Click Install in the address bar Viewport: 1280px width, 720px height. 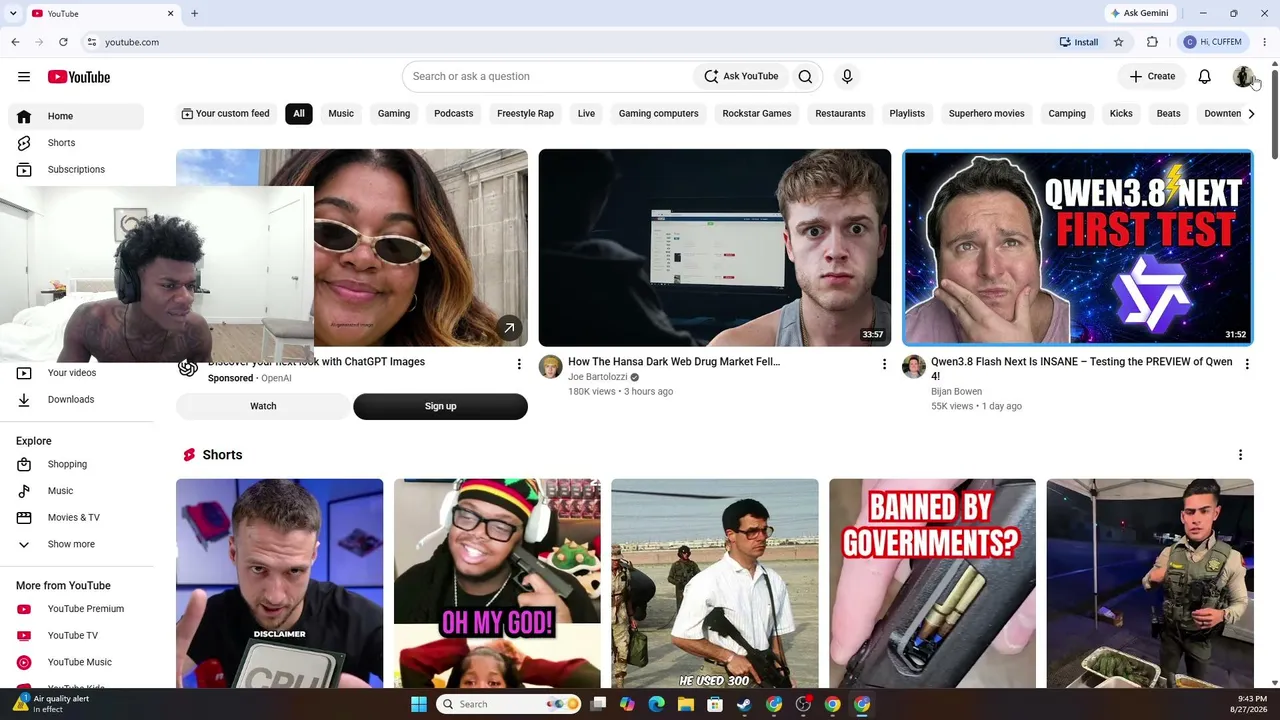[x=1079, y=42]
